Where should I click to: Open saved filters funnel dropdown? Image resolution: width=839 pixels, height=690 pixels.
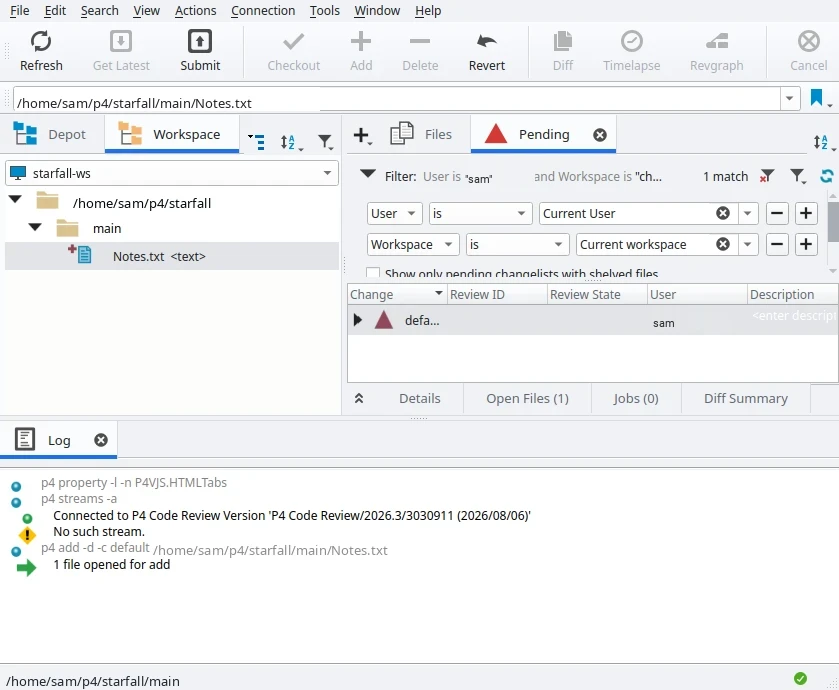coord(798,176)
